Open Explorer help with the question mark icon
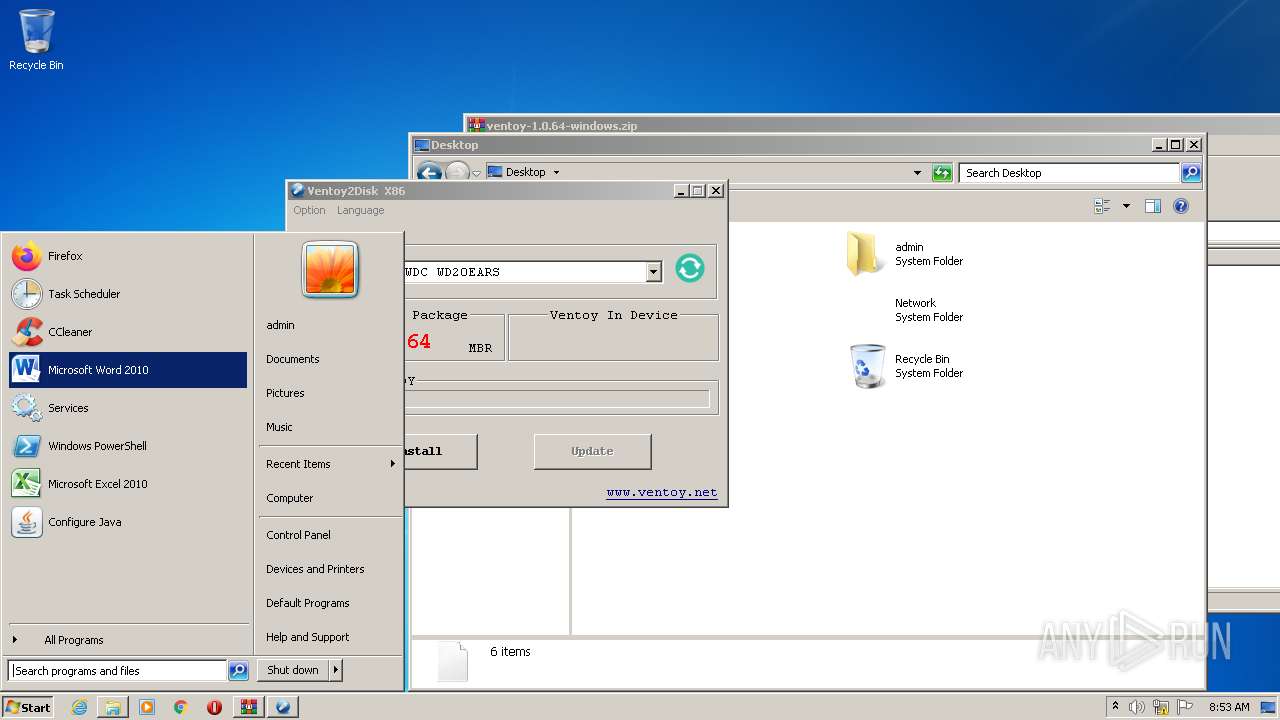 coord(1181,206)
